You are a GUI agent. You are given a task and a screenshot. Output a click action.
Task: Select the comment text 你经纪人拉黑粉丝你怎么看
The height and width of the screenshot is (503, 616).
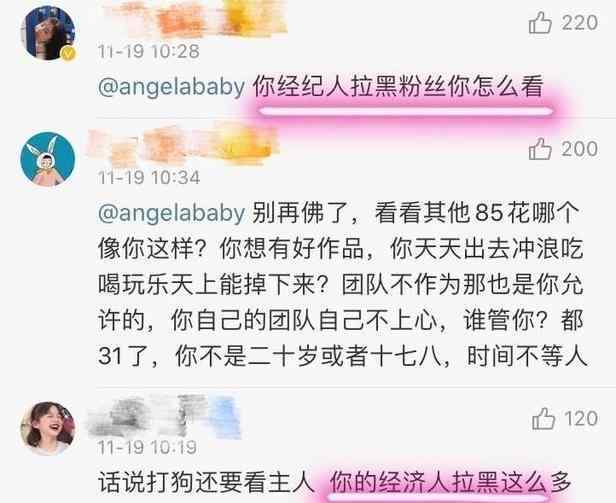(x=398, y=86)
